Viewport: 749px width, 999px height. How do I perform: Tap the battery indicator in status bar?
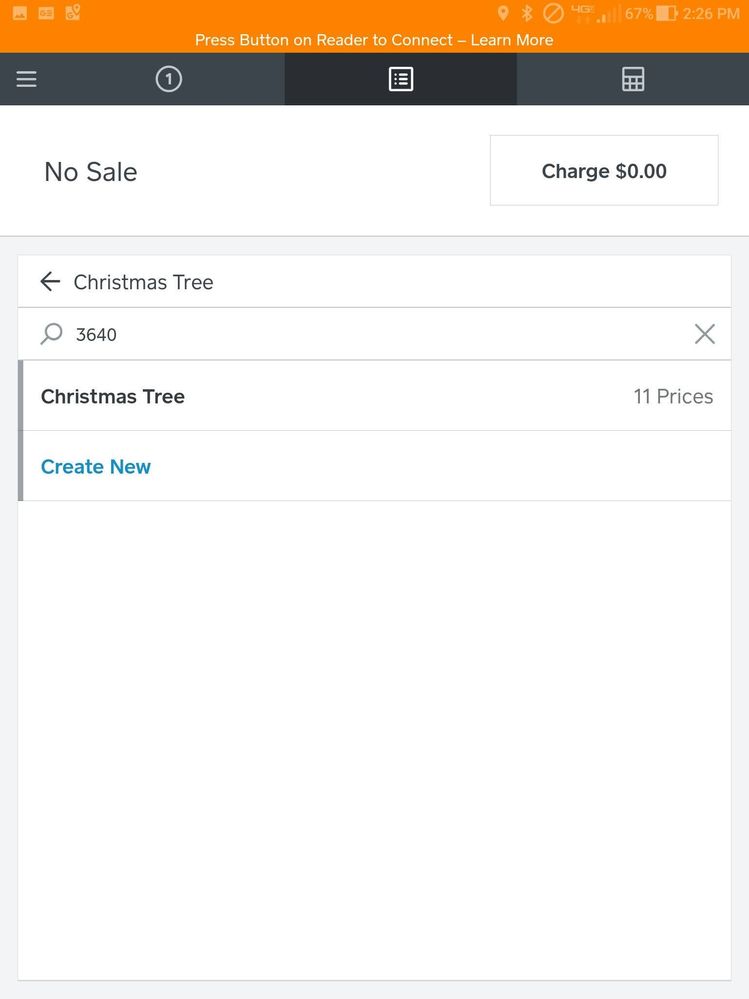point(667,13)
